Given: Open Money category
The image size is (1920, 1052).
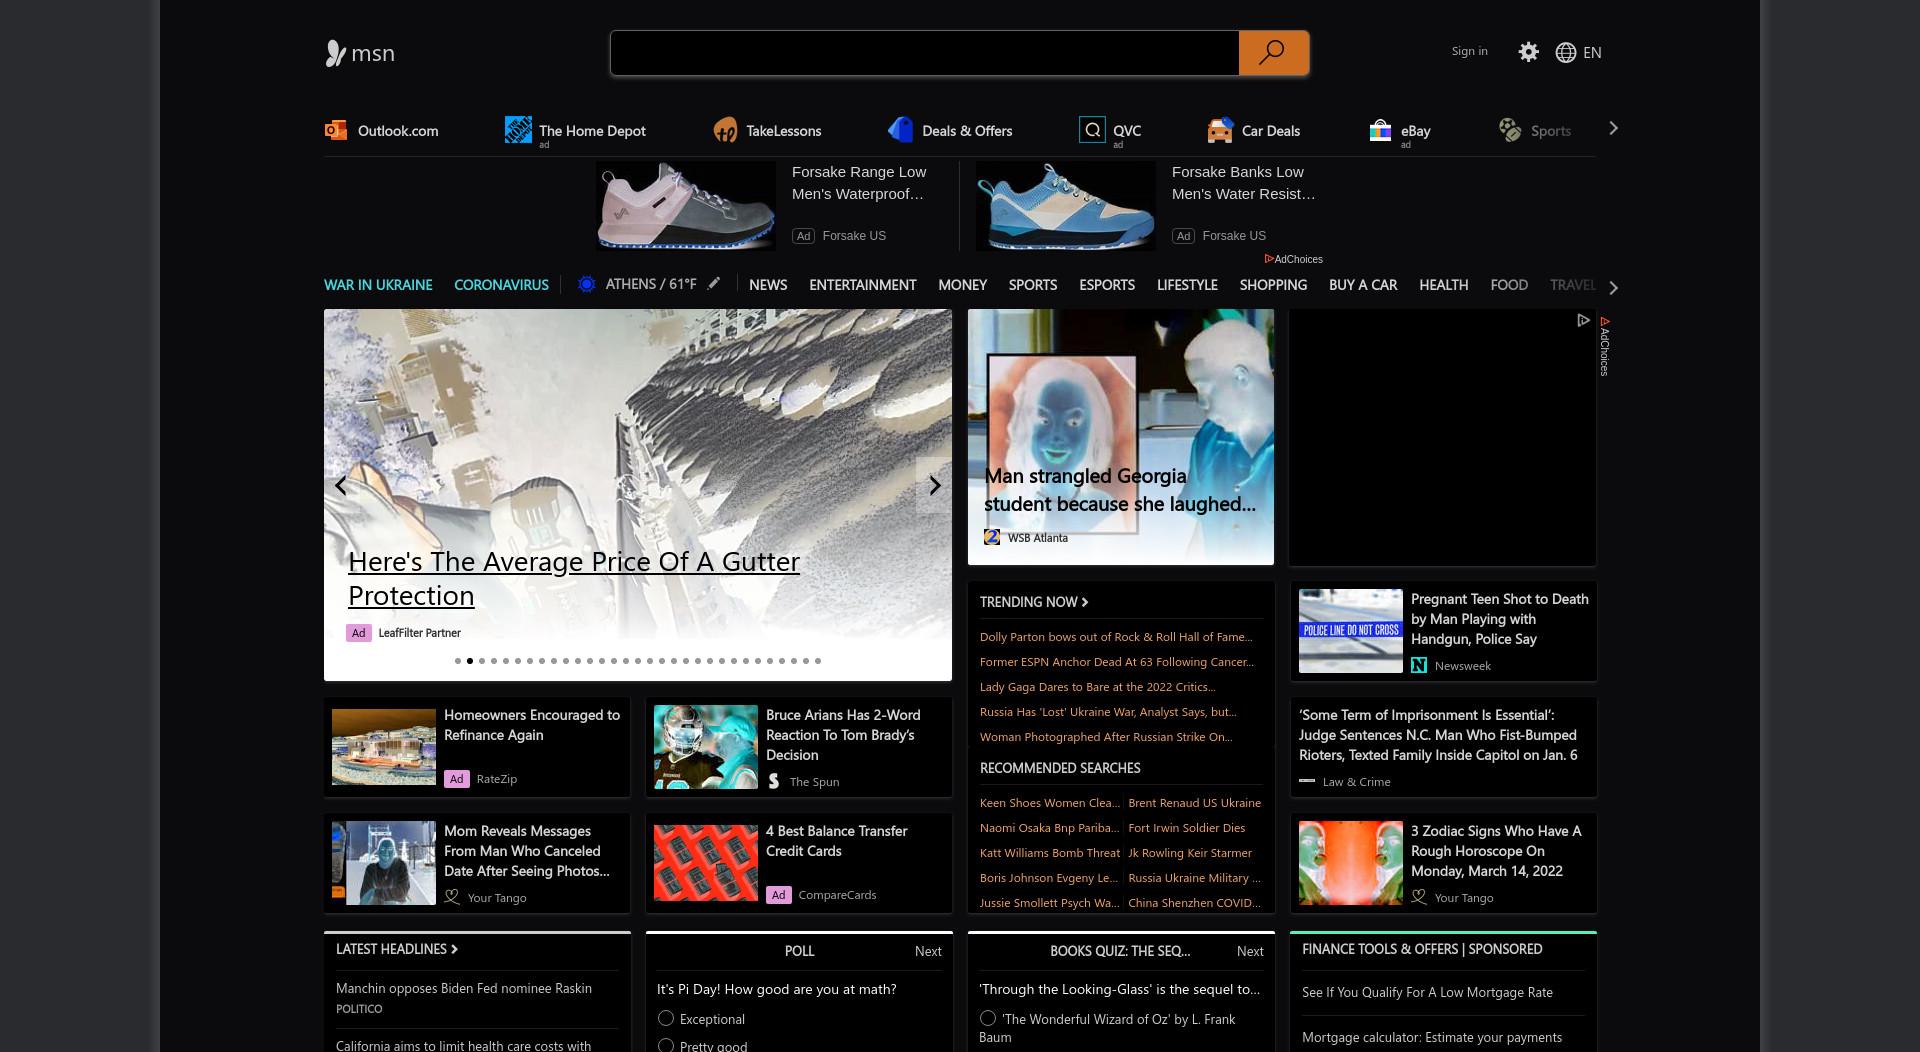Looking at the screenshot, I should (962, 285).
